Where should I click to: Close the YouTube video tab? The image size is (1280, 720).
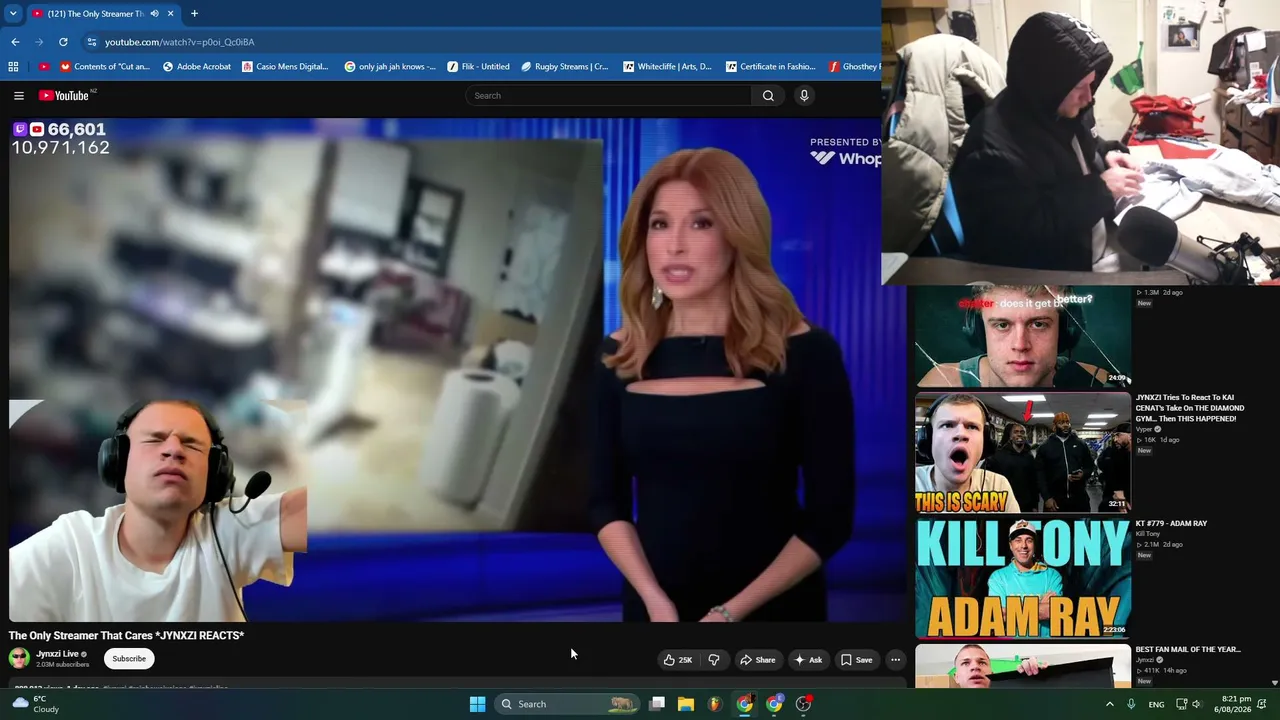(170, 14)
